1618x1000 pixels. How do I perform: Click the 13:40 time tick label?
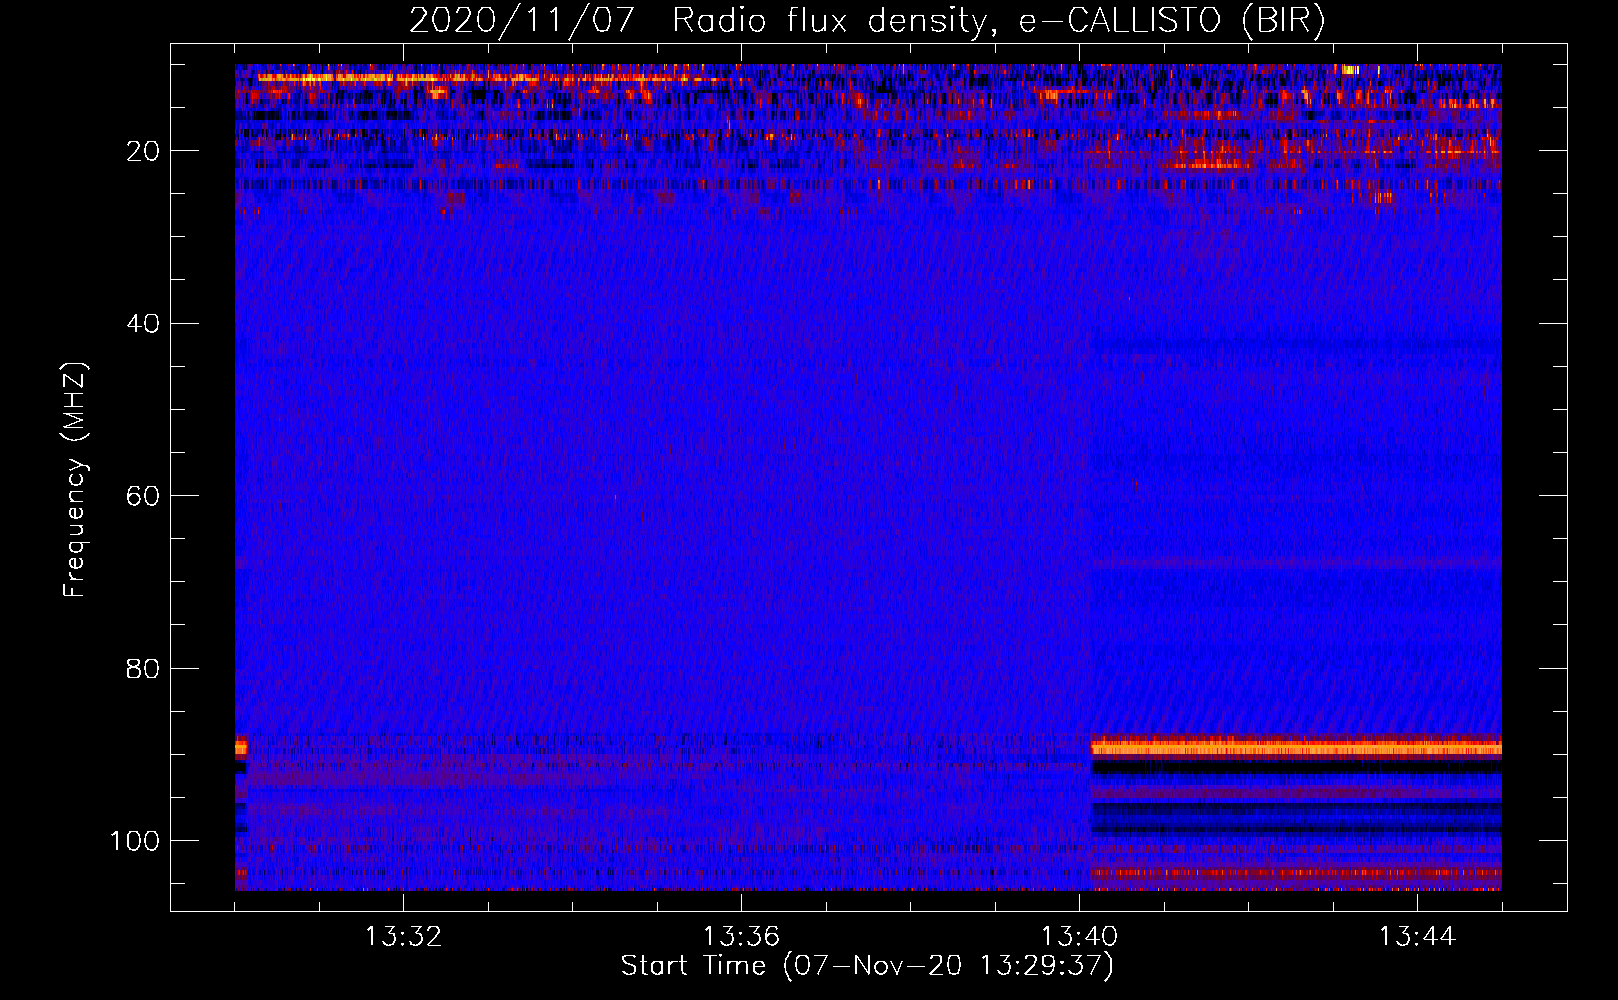click(x=1079, y=937)
